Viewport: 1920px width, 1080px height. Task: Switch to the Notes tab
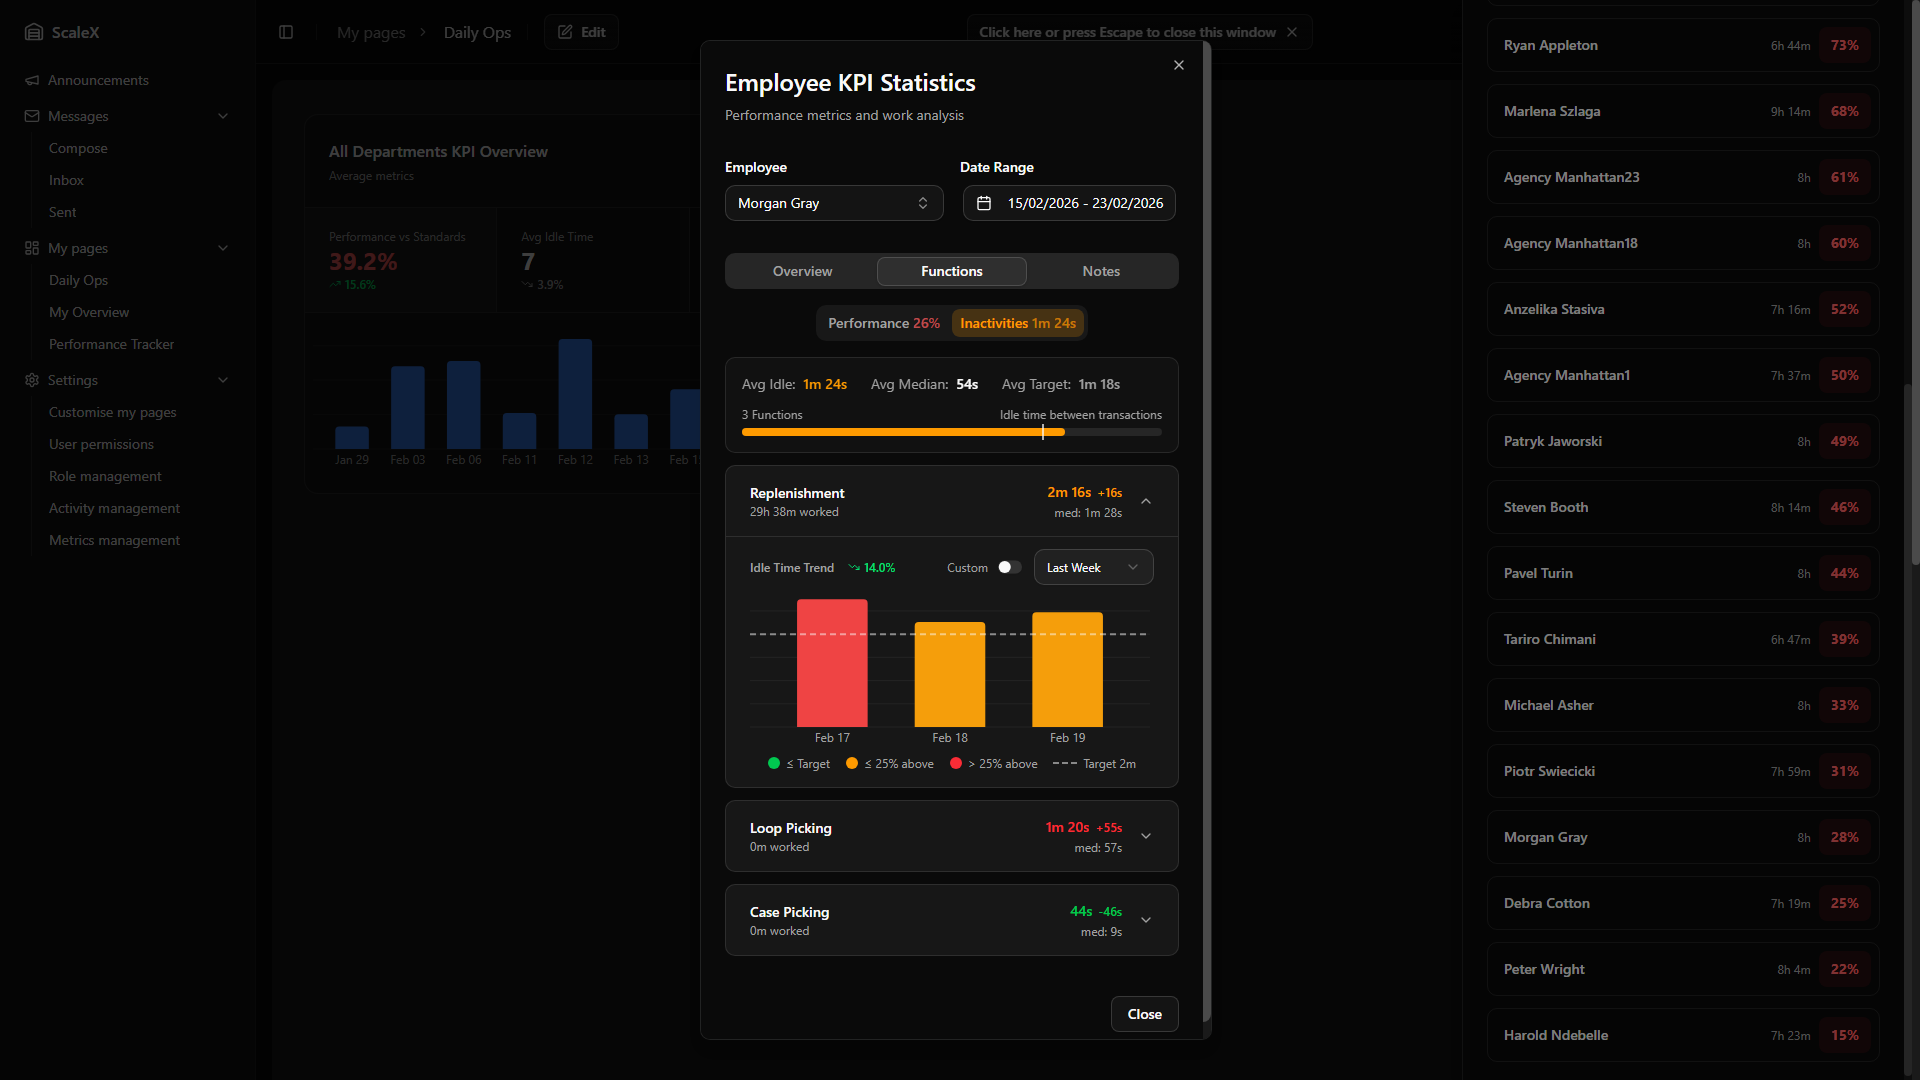click(1101, 271)
